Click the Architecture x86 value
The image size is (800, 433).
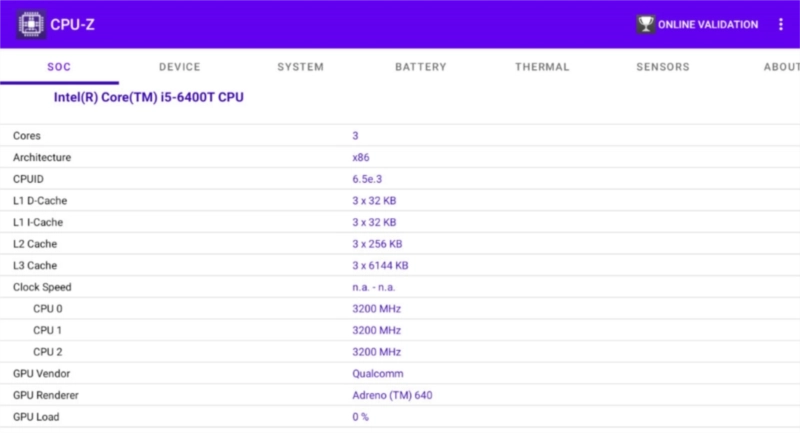pos(361,157)
